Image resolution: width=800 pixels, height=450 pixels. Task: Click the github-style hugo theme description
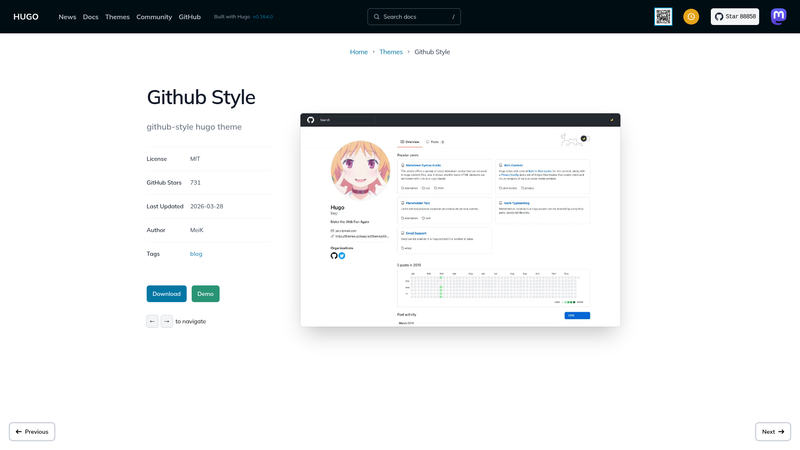point(194,127)
